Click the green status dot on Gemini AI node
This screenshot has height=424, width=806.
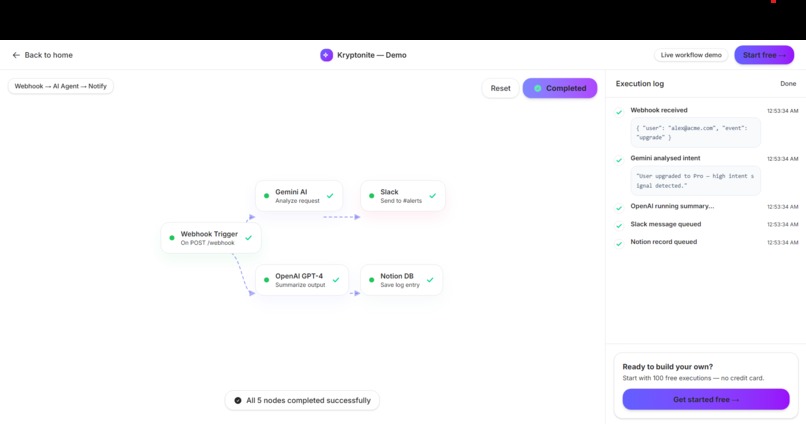point(266,196)
